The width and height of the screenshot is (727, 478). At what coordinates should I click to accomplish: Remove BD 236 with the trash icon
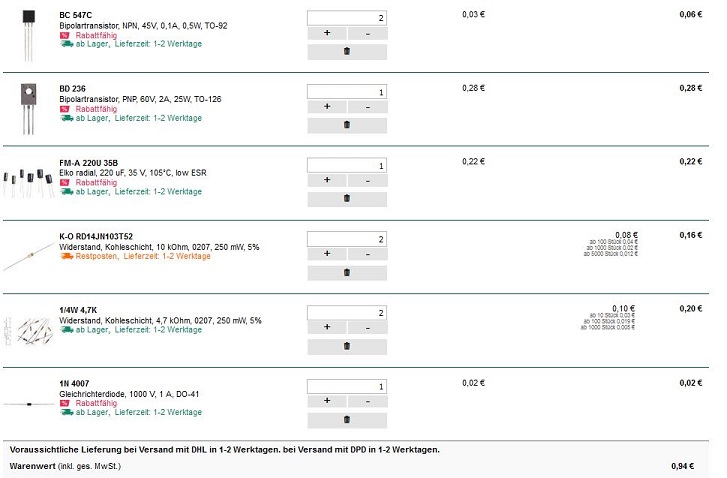(x=346, y=125)
